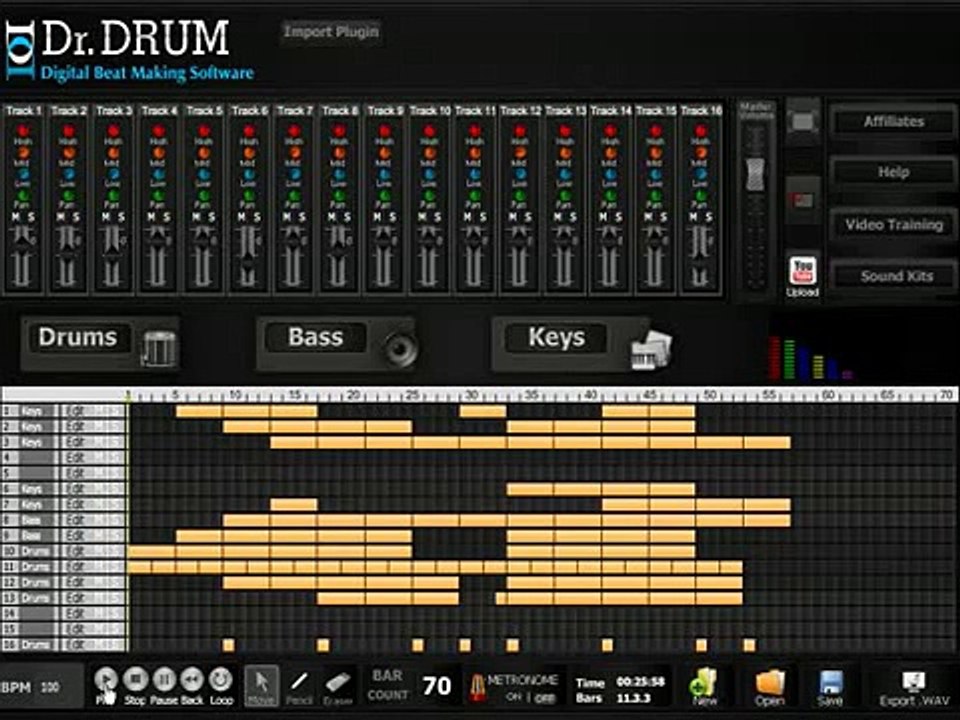Click the monitor icon beside Master Volume
960x720 pixels.
[803, 121]
